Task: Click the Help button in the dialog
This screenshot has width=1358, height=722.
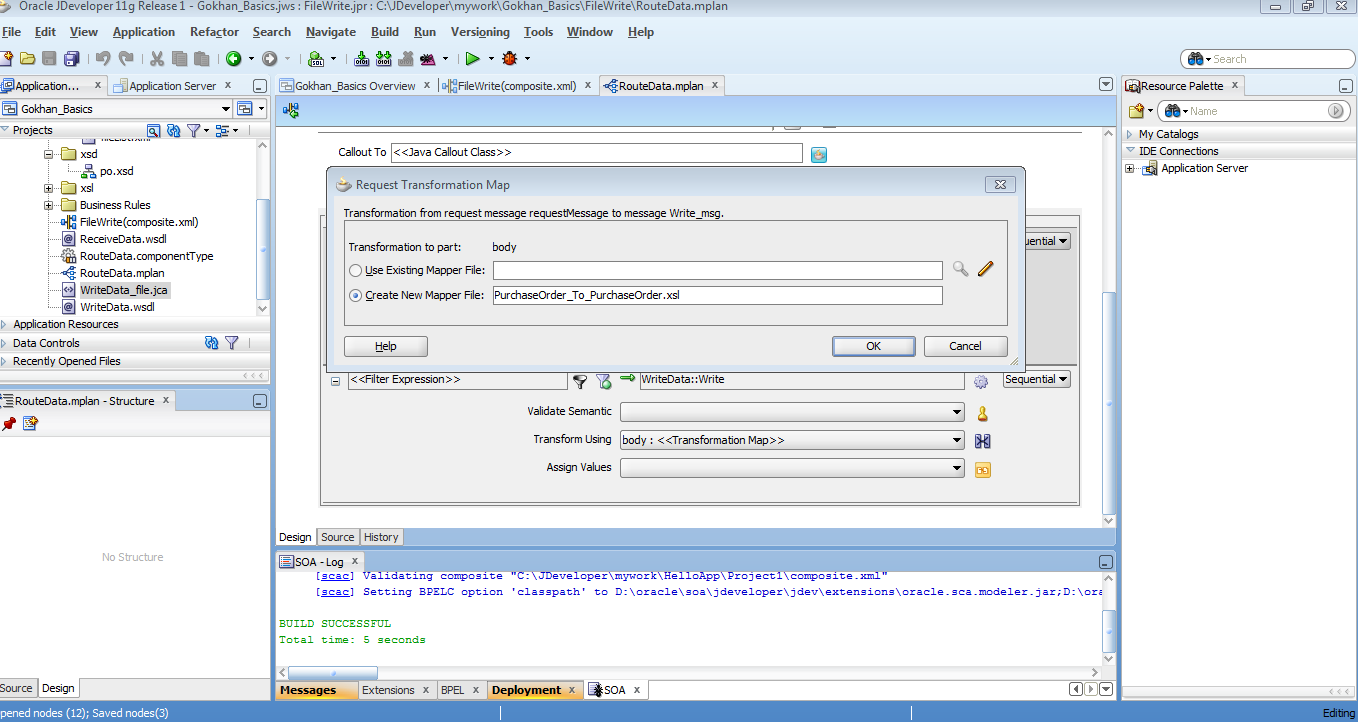Action: (x=385, y=346)
